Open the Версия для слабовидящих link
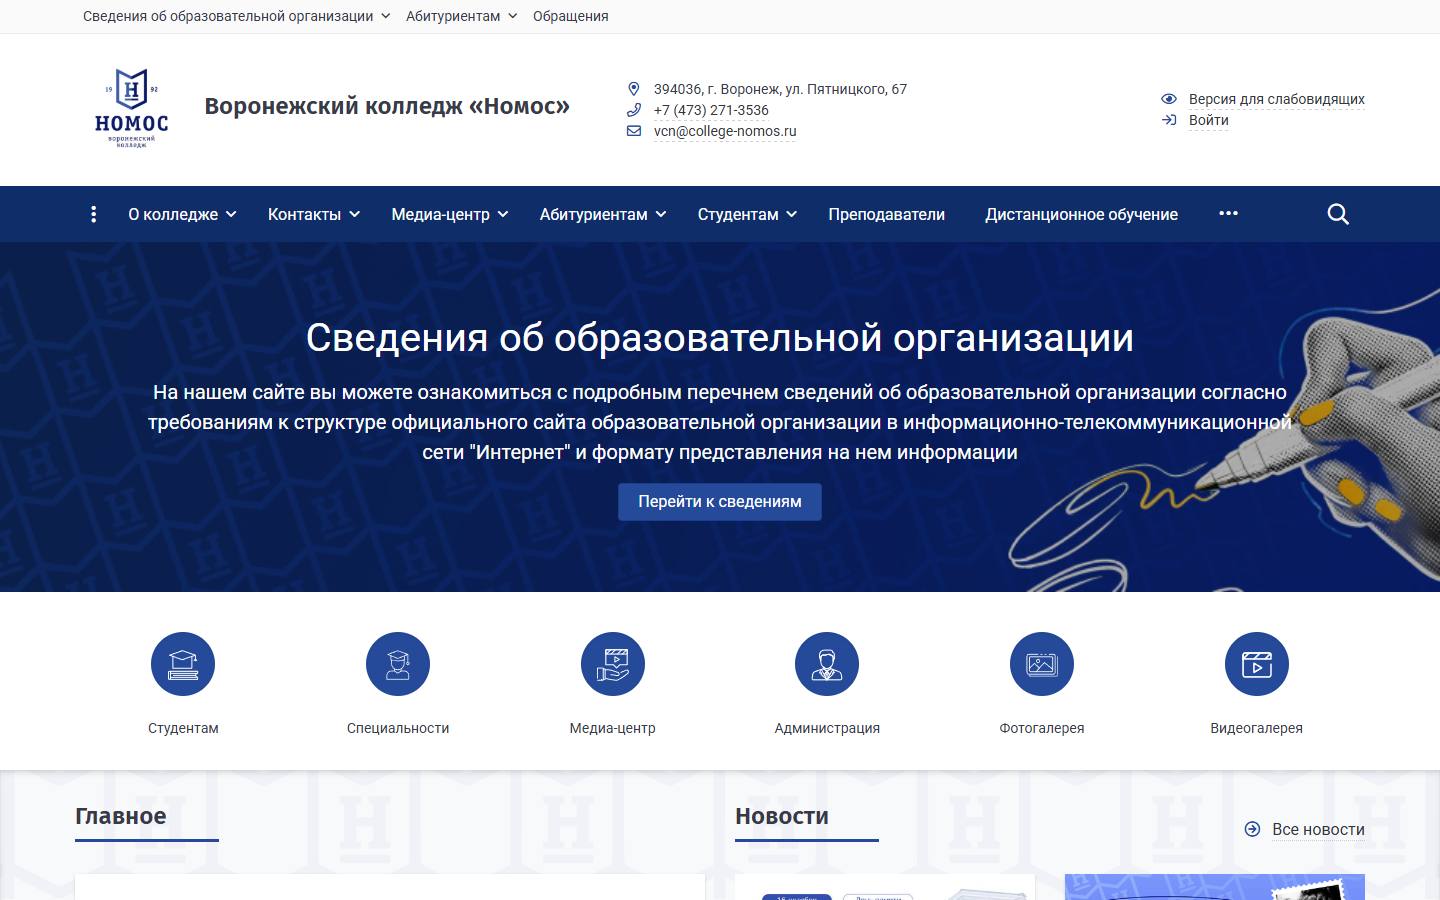The image size is (1440, 900). coord(1277,99)
